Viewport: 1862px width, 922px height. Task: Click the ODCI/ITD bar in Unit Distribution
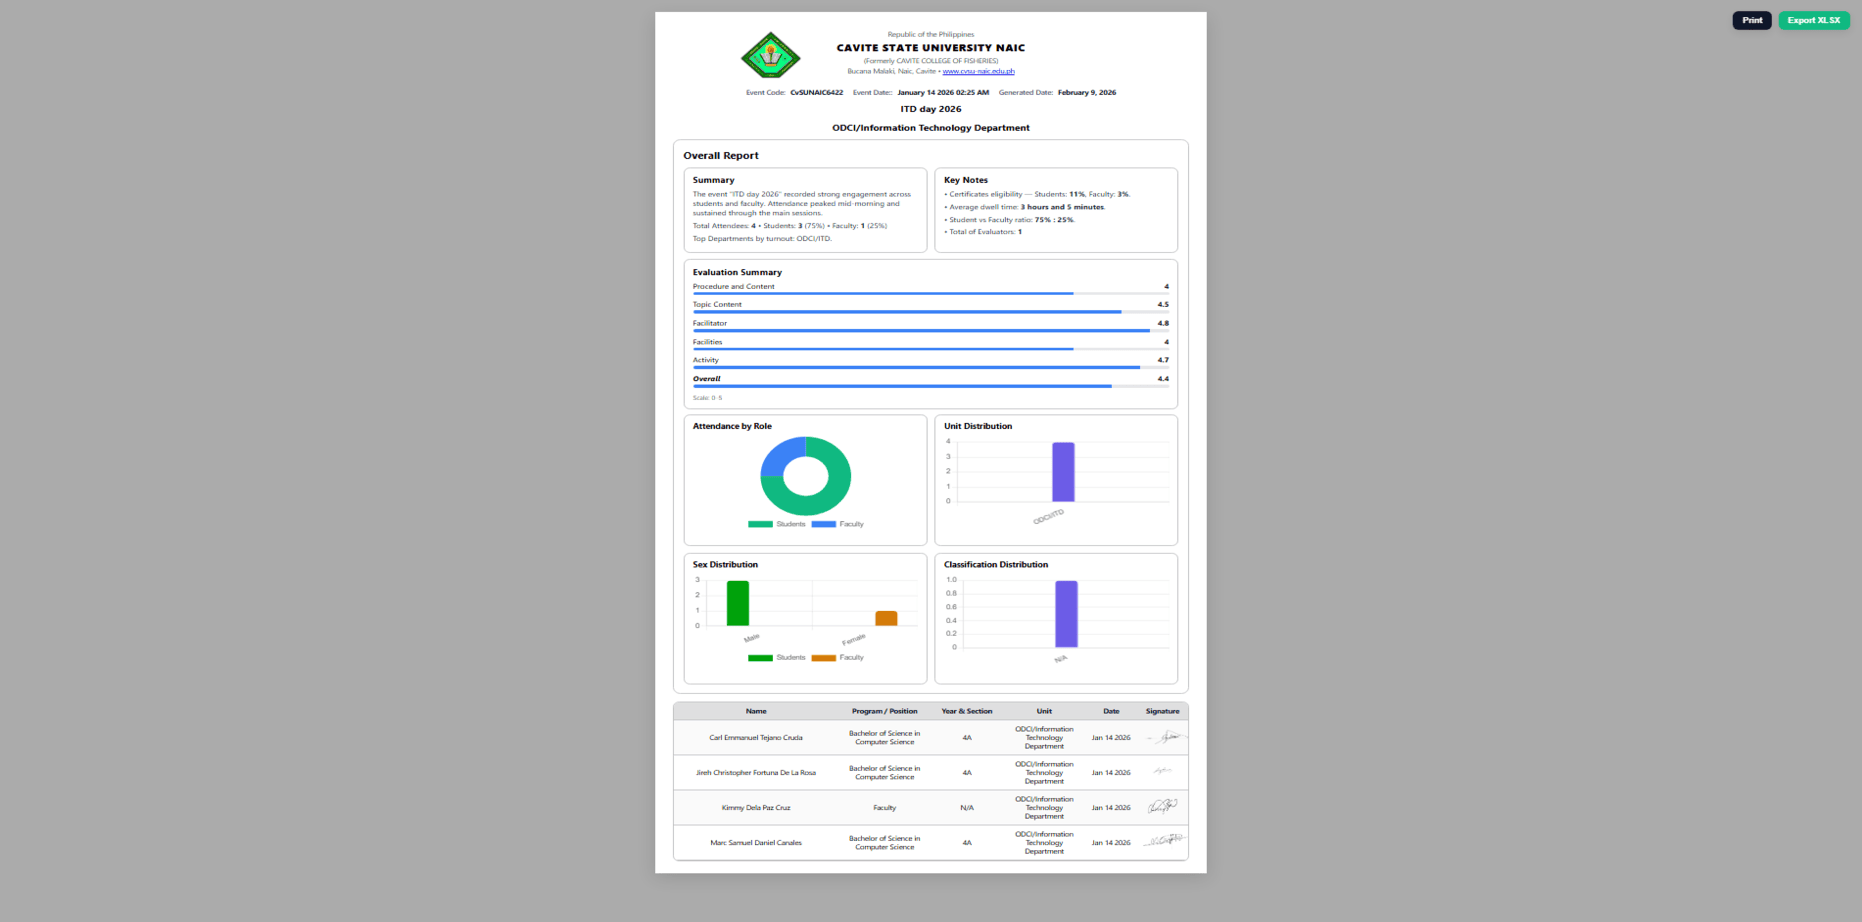click(1063, 472)
